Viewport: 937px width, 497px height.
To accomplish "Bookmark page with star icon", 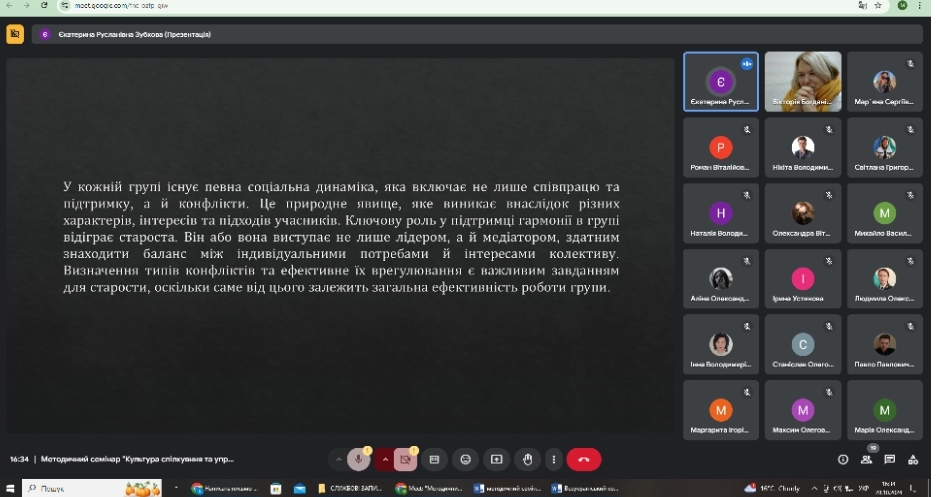I will click(x=877, y=6).
